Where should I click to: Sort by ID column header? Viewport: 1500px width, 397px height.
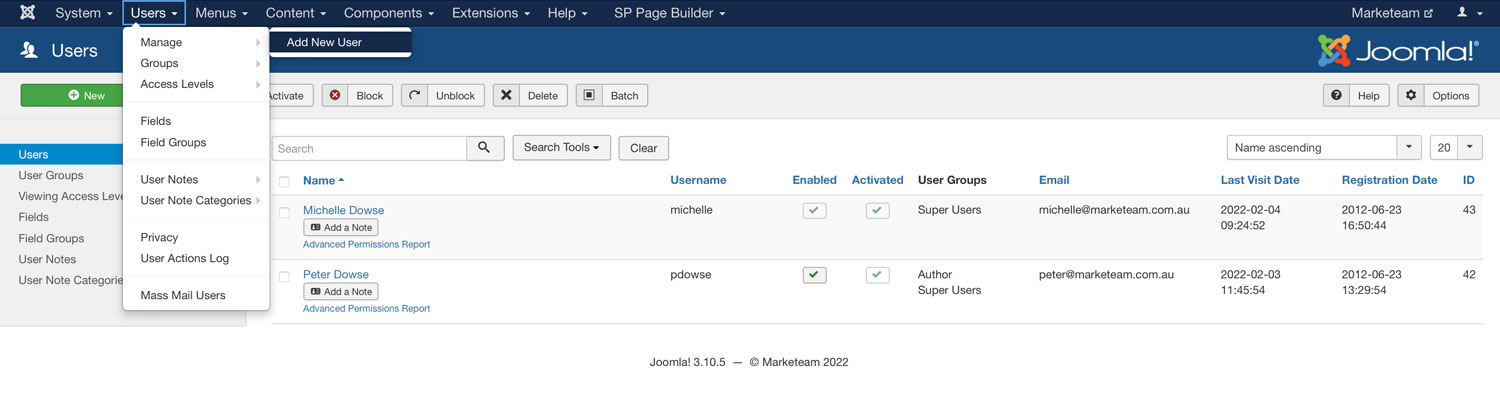[x=1468, y=180]
